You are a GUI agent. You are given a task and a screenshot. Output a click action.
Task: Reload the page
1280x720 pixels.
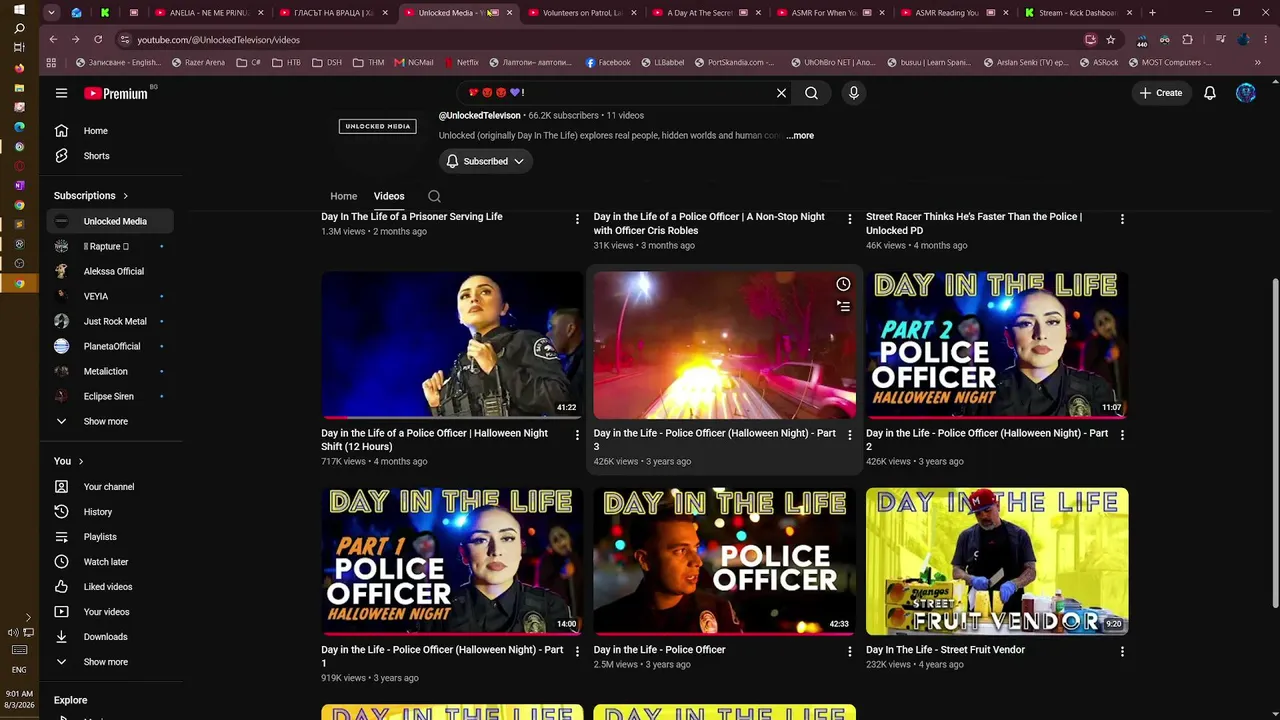coord(98,40)
